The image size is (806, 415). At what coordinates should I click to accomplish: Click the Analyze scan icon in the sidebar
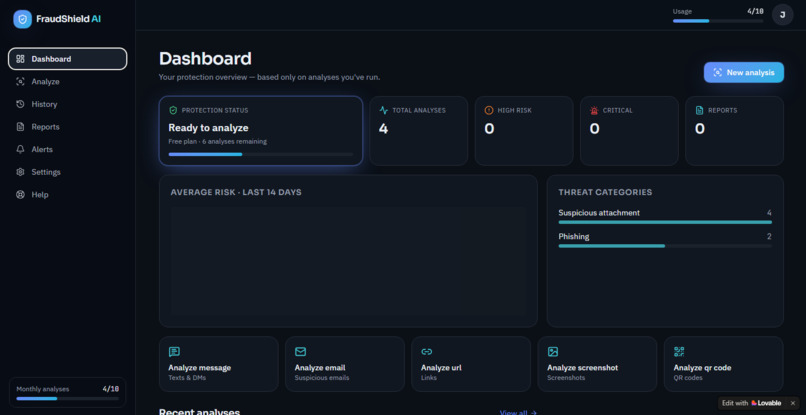coord(21,81)
